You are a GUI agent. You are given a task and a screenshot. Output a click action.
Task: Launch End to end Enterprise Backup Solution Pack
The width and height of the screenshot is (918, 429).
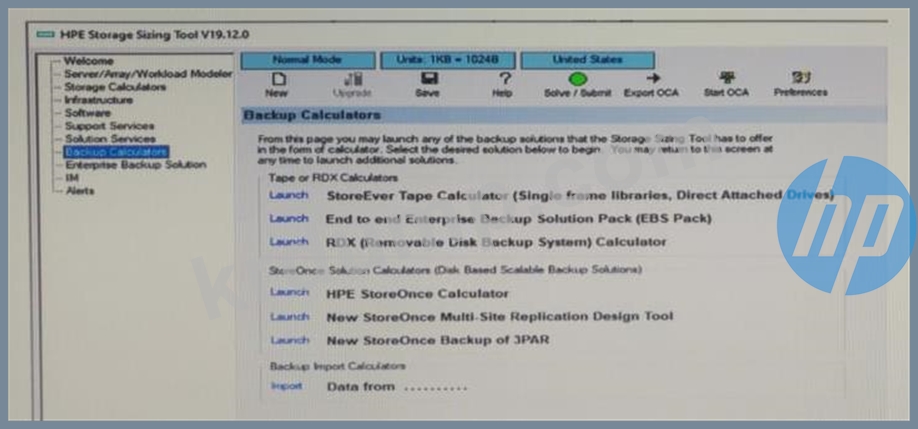coord(289,218)
